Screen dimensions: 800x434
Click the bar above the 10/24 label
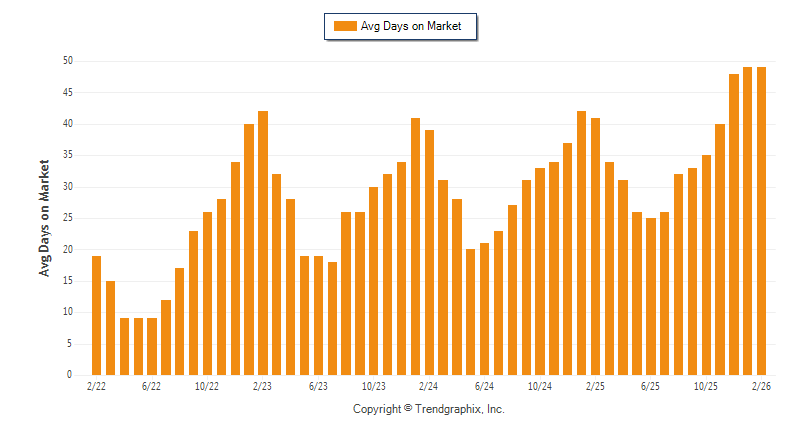tap(540, 271)
